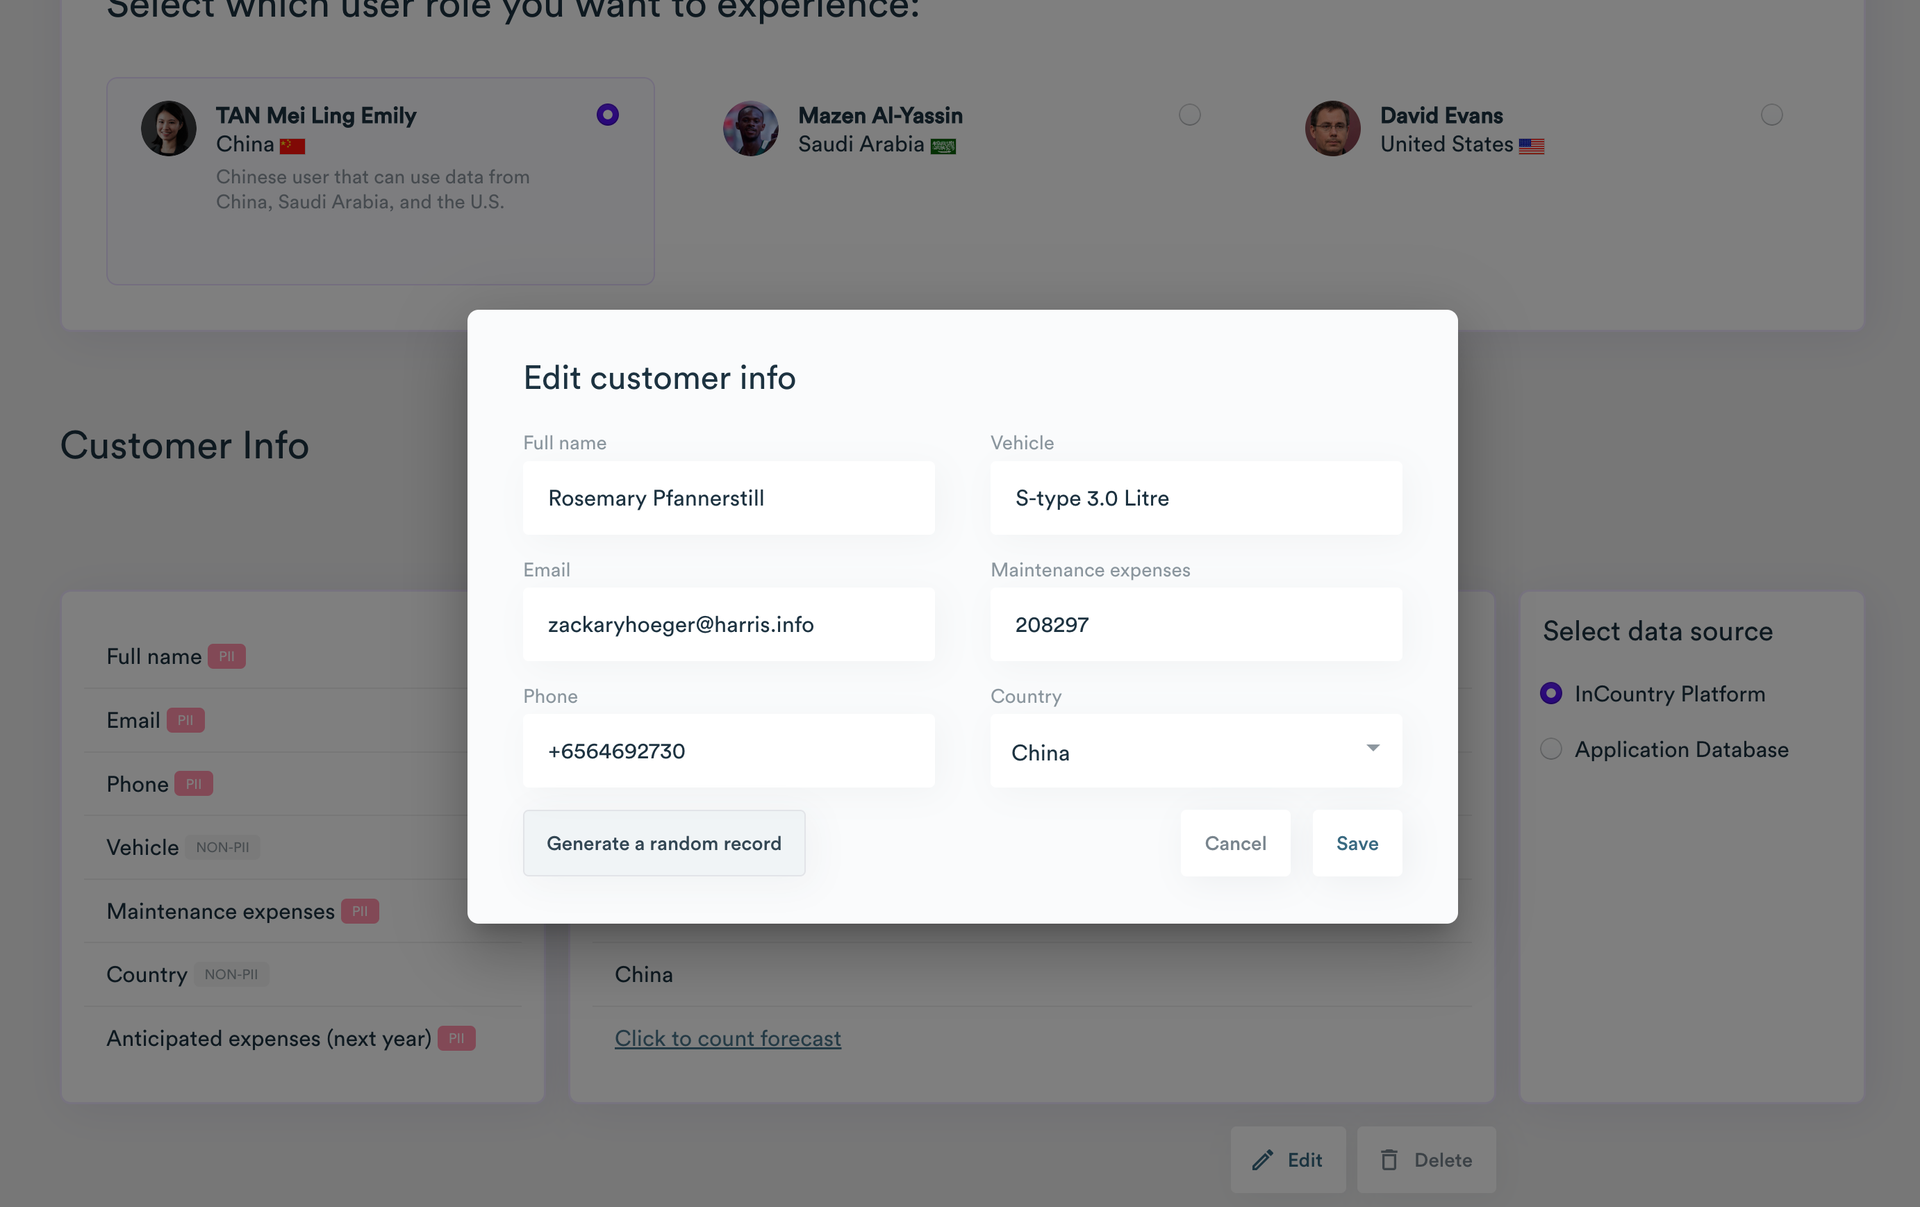1920x1207 pixels.
Task: Select InCountry Platform data source
Action: coord(1551,693)
